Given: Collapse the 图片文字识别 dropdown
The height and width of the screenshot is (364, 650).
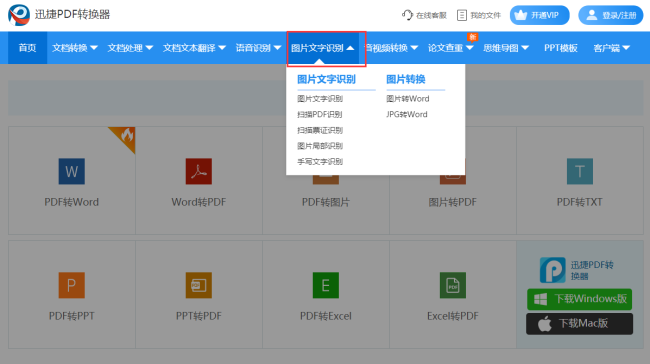Looking at the screenshot, I should 323,48.
